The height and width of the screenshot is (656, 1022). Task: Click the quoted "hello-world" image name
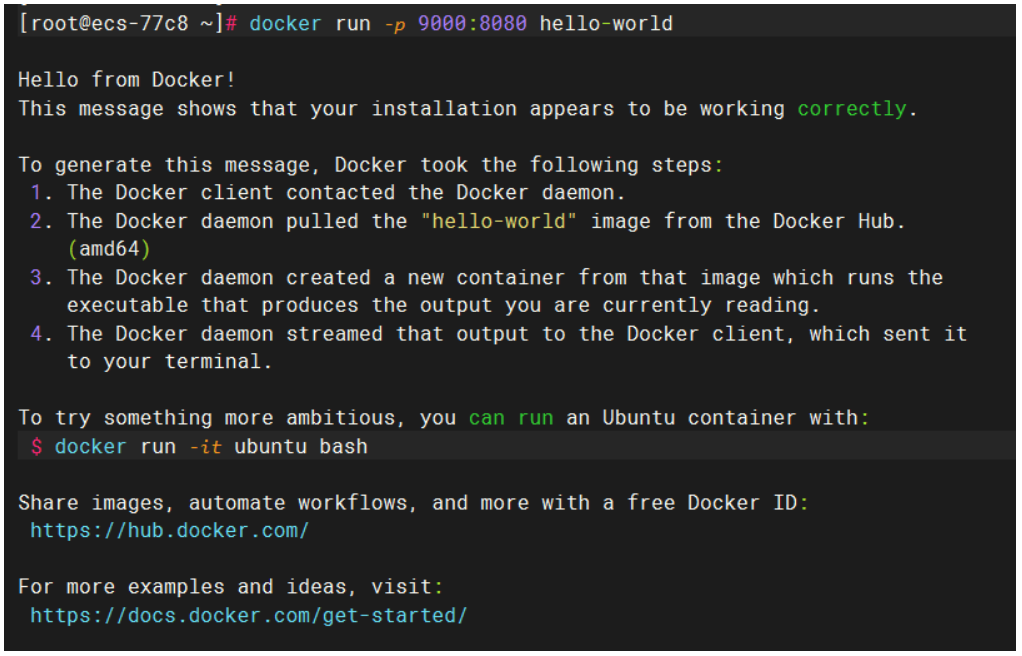(499, 221)
